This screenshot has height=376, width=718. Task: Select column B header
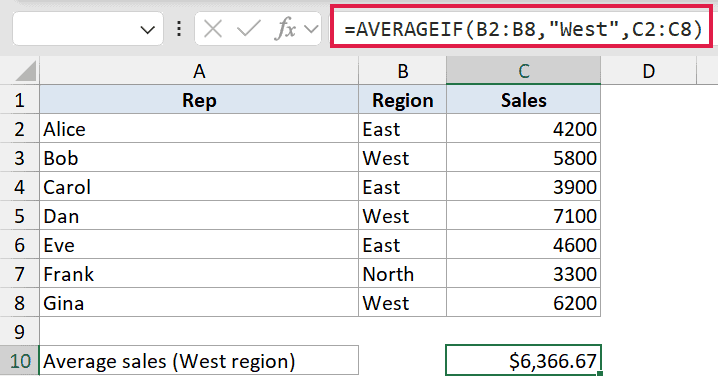(403, 71)
